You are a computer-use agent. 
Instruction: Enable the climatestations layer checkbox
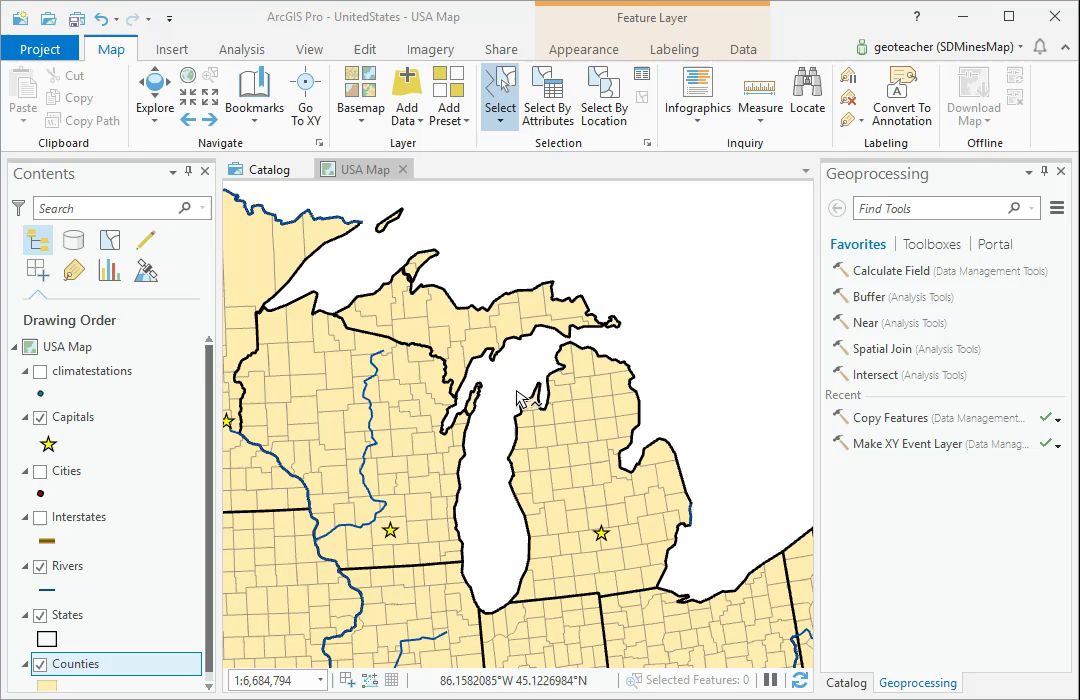click(40, 371)
